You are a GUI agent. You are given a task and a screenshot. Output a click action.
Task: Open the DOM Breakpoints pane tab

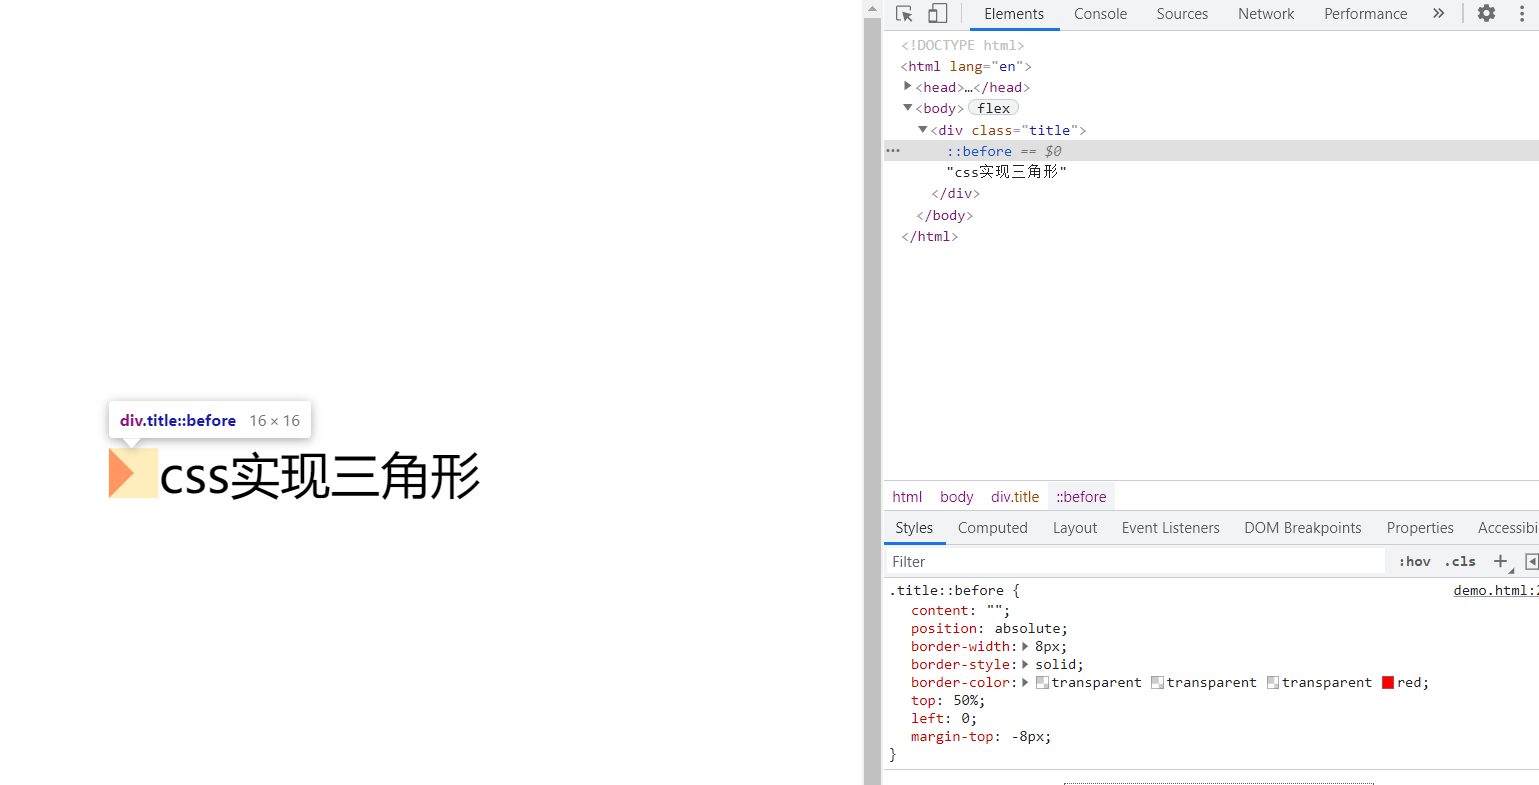click(x=1303, y=528)
